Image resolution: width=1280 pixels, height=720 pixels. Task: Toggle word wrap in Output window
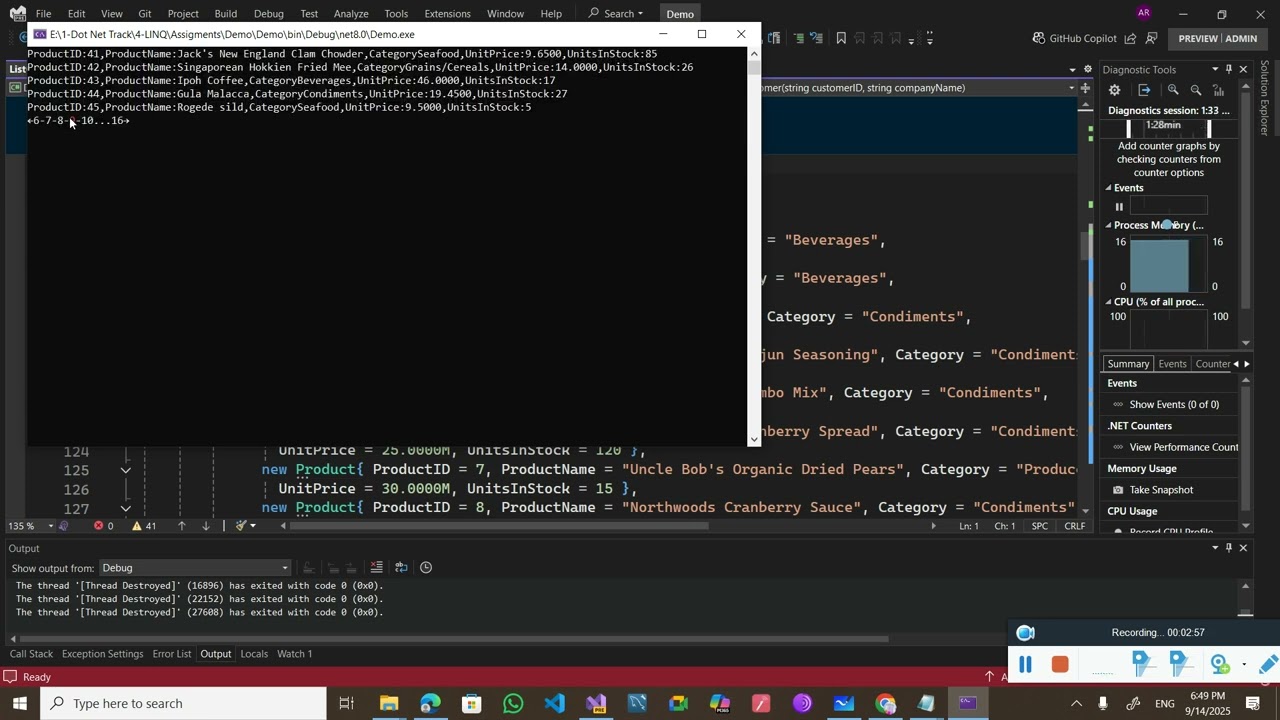[x=401, y=568]
